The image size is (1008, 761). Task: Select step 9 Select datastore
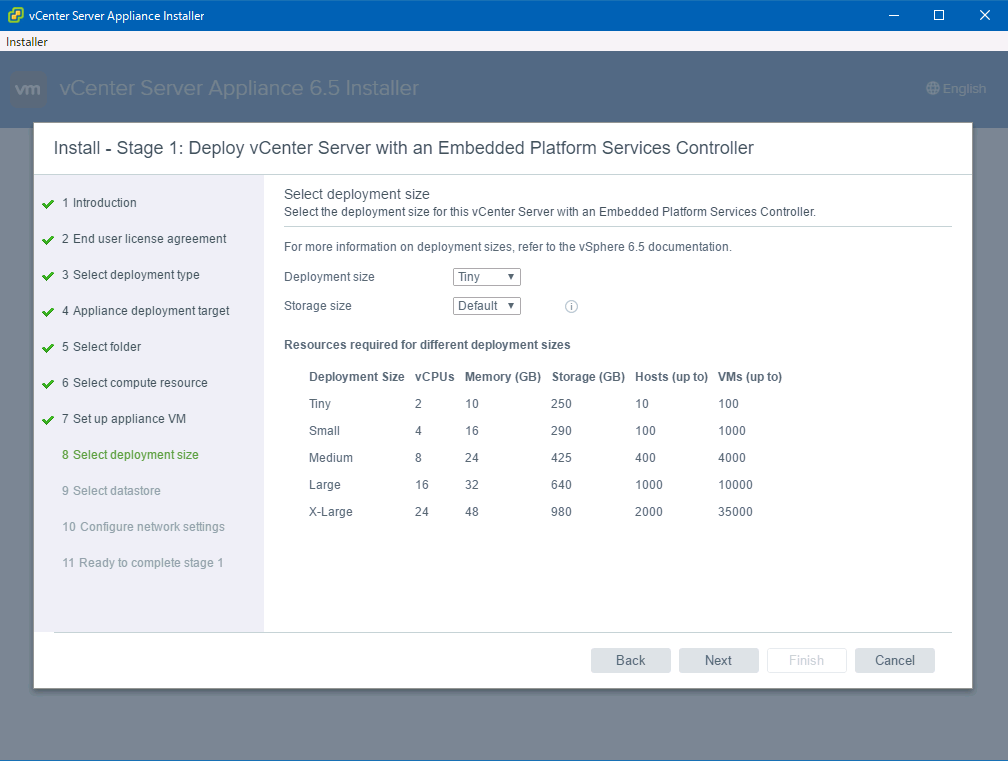pyautogui.click(x=111, y=490)
